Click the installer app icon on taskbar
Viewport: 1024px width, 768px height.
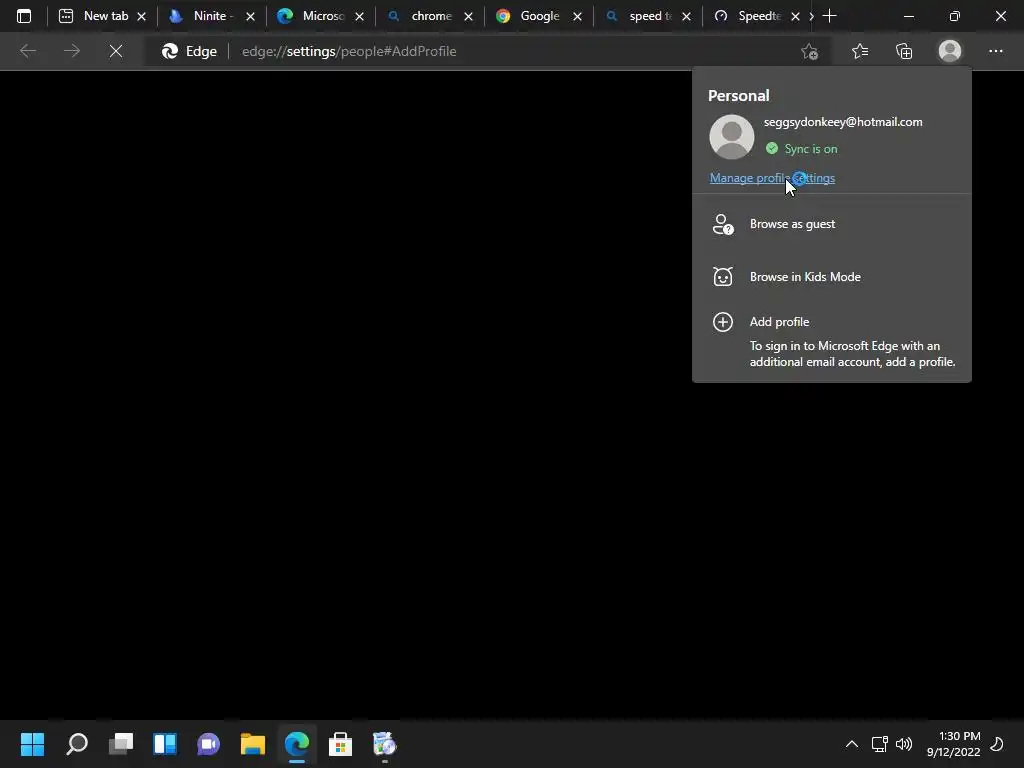pos(385,744)
